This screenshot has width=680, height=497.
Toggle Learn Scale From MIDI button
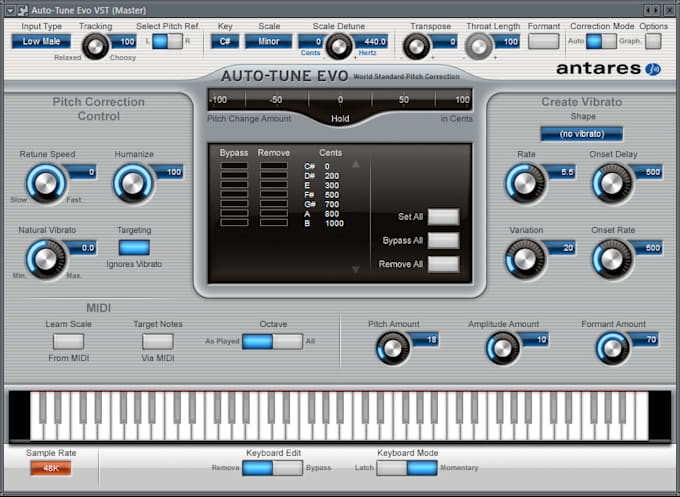[68, 341]
